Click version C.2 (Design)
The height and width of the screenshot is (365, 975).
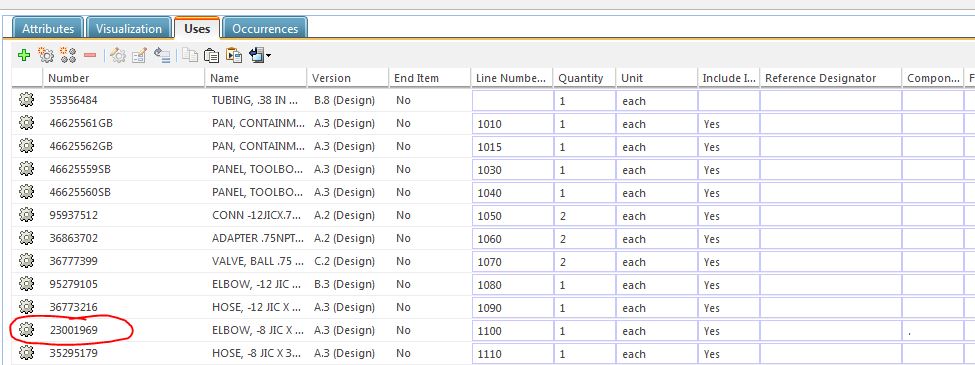pos(343,261)
